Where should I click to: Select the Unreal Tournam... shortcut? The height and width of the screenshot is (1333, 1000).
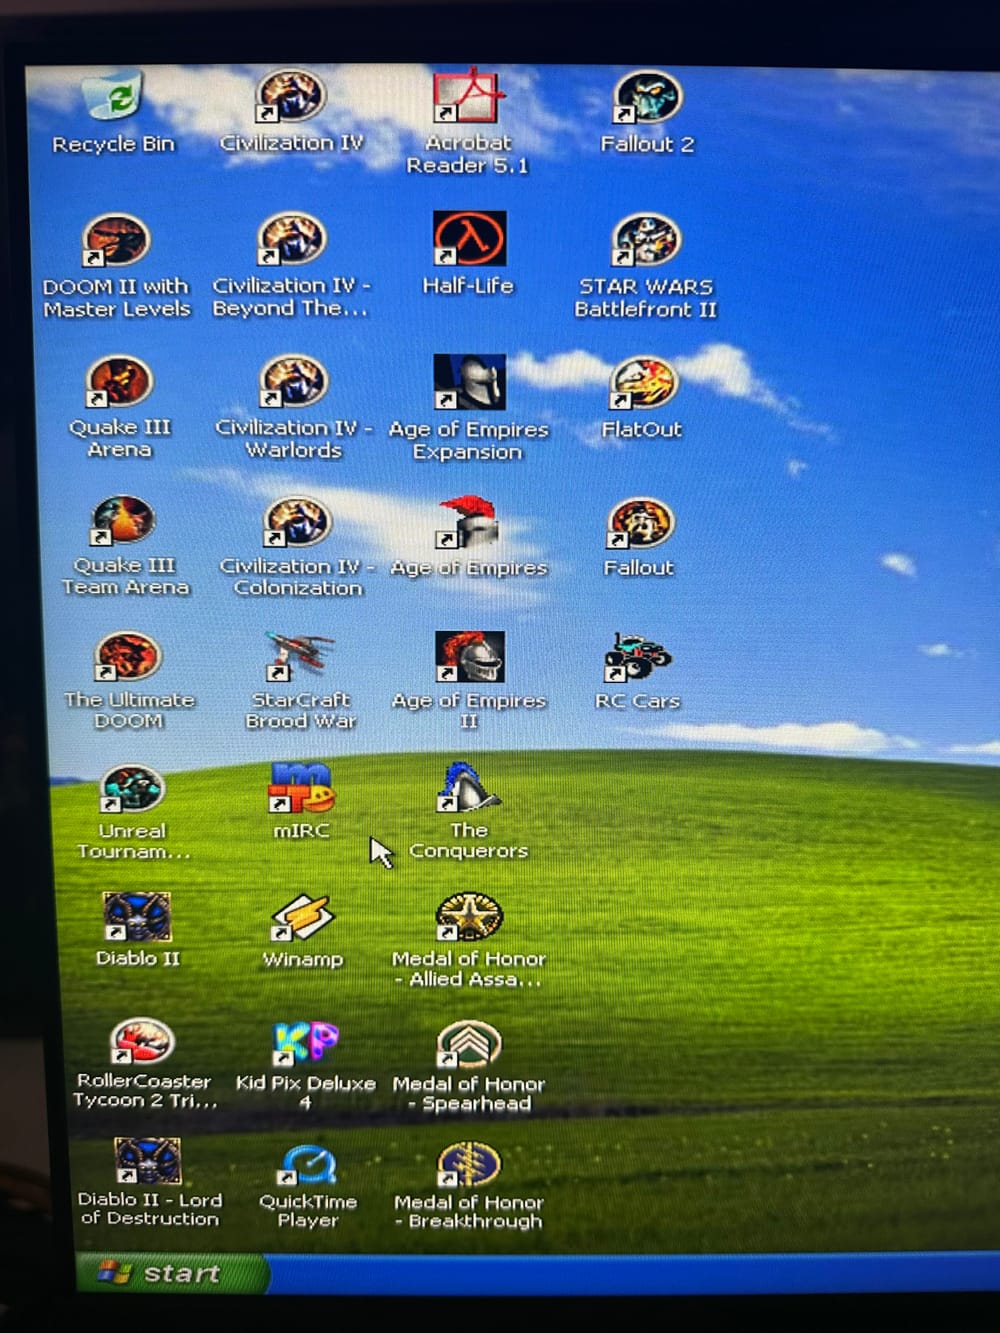132,790
